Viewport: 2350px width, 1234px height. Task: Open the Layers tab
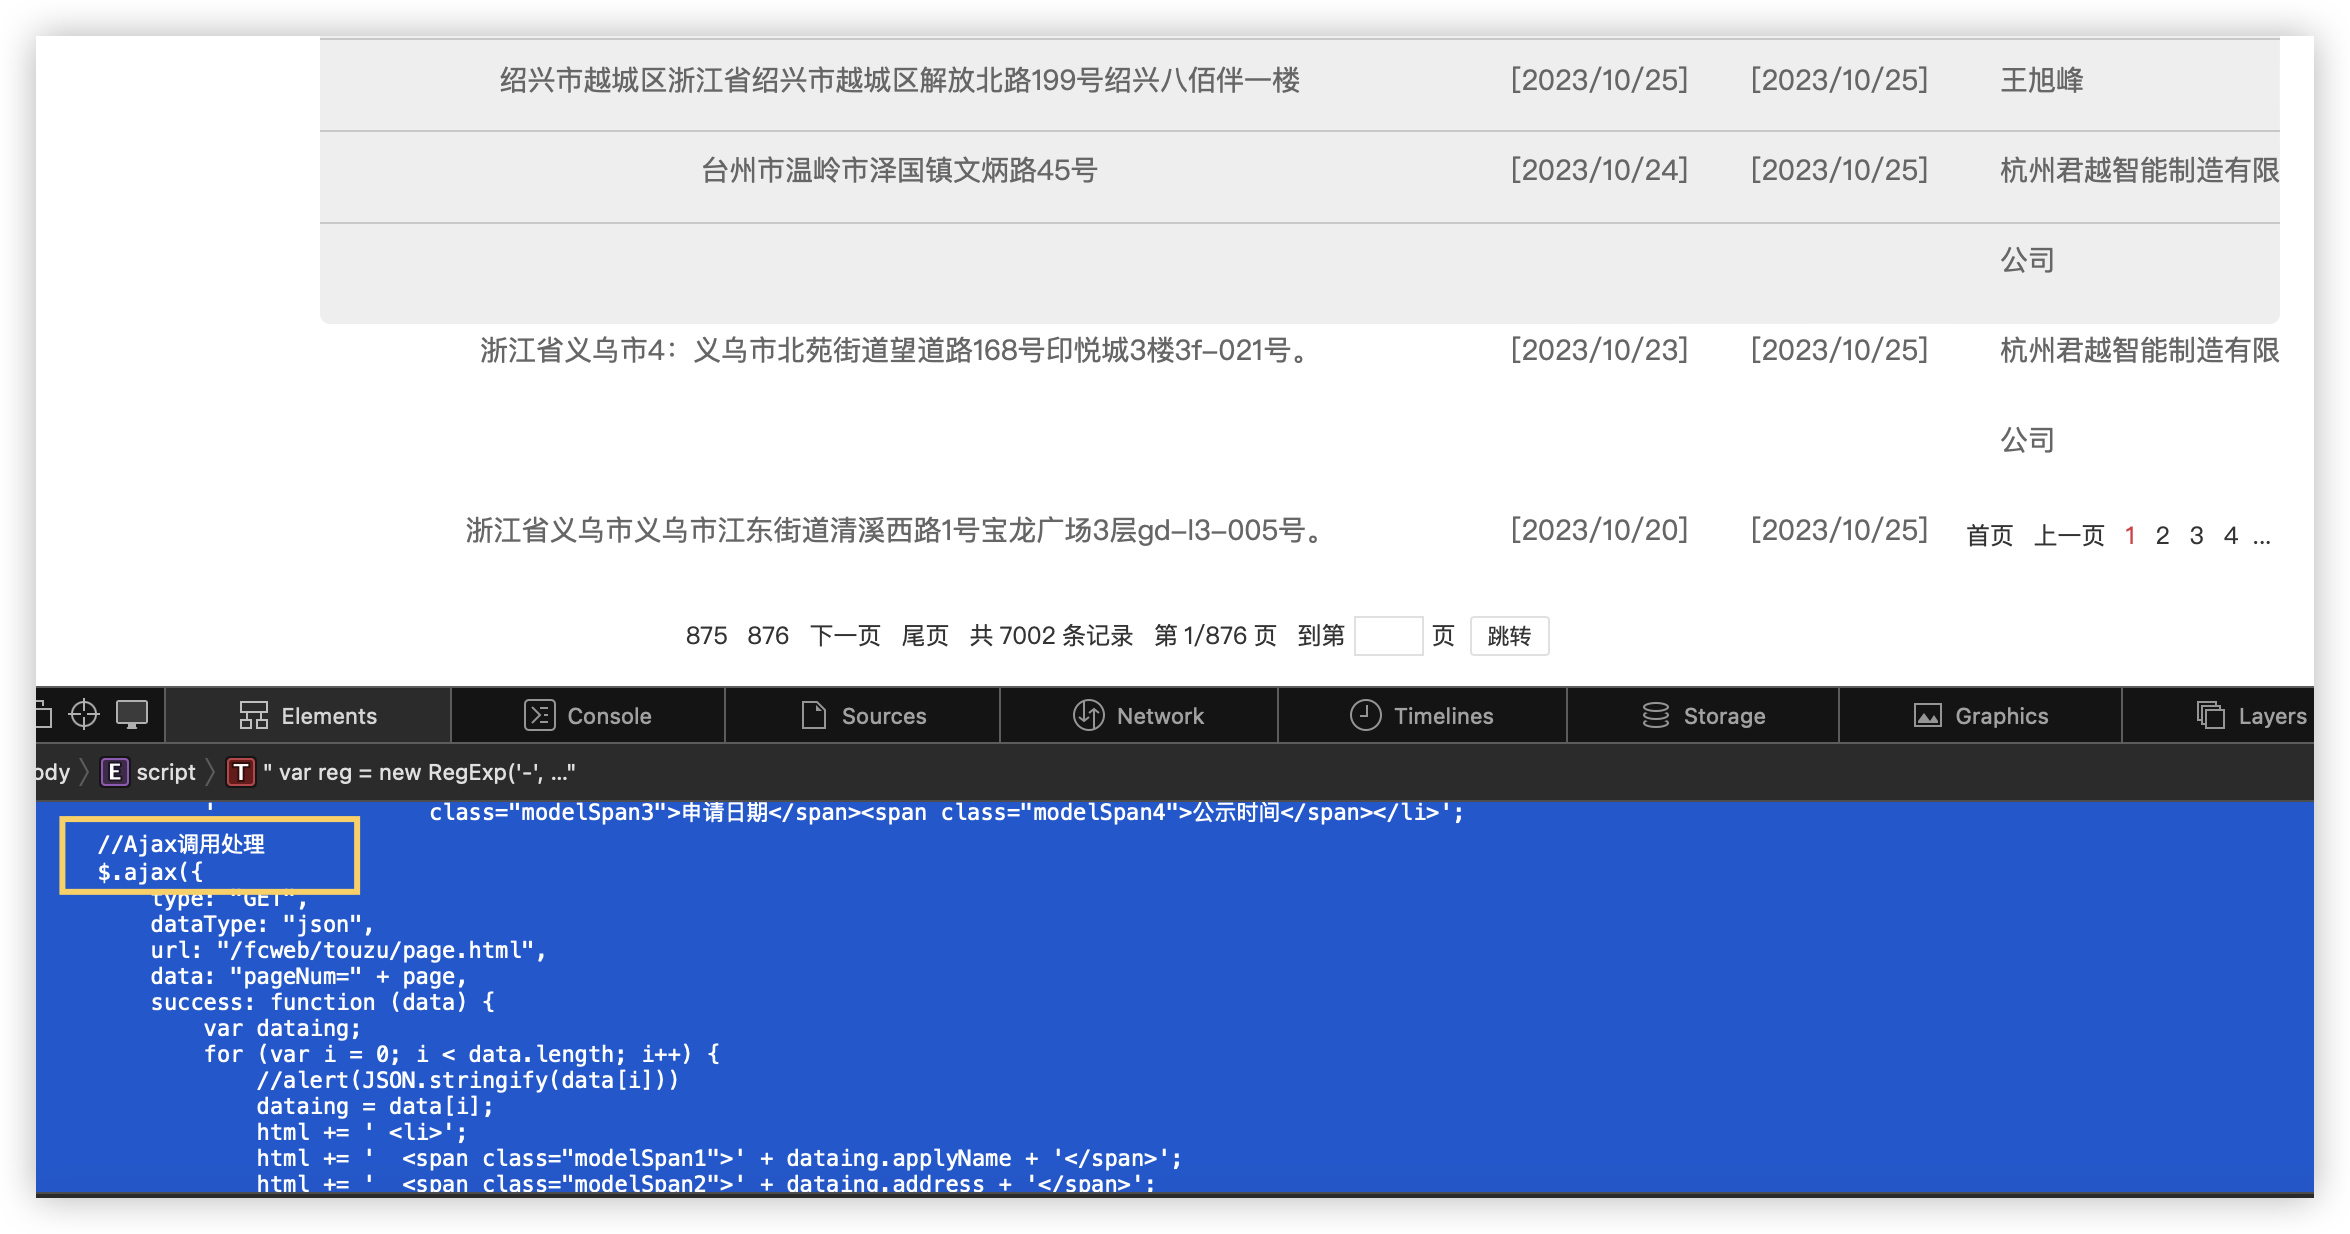click(2252, 716)
